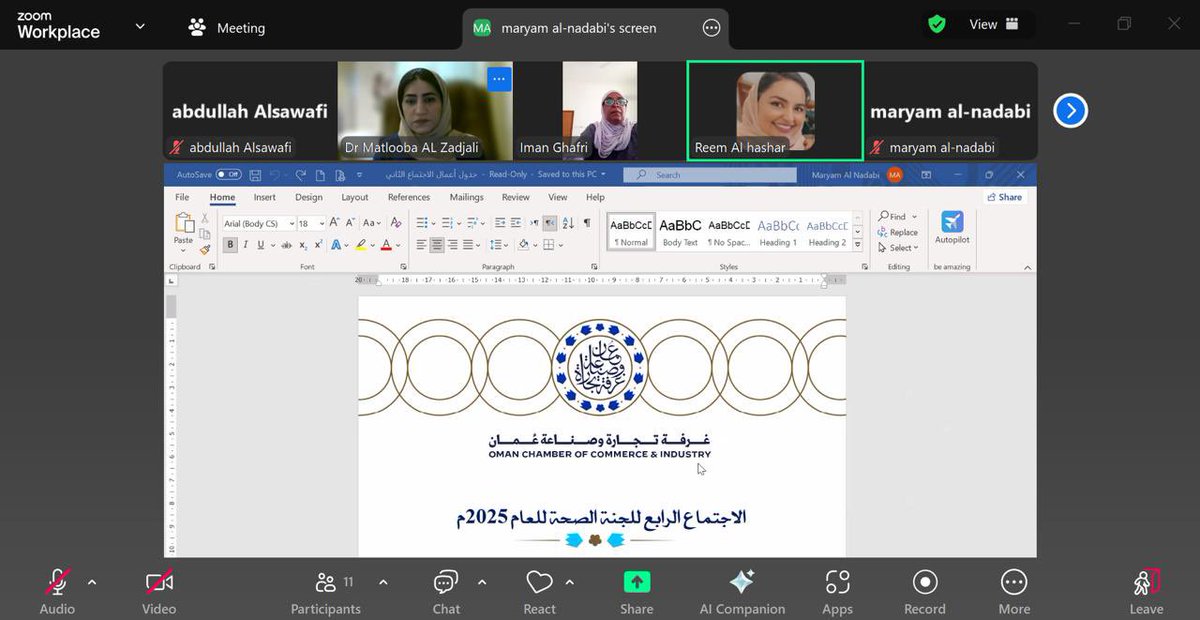1200x620 pixels.
Task: Start your camera using the Video button
Action: [x=158, y=590]
